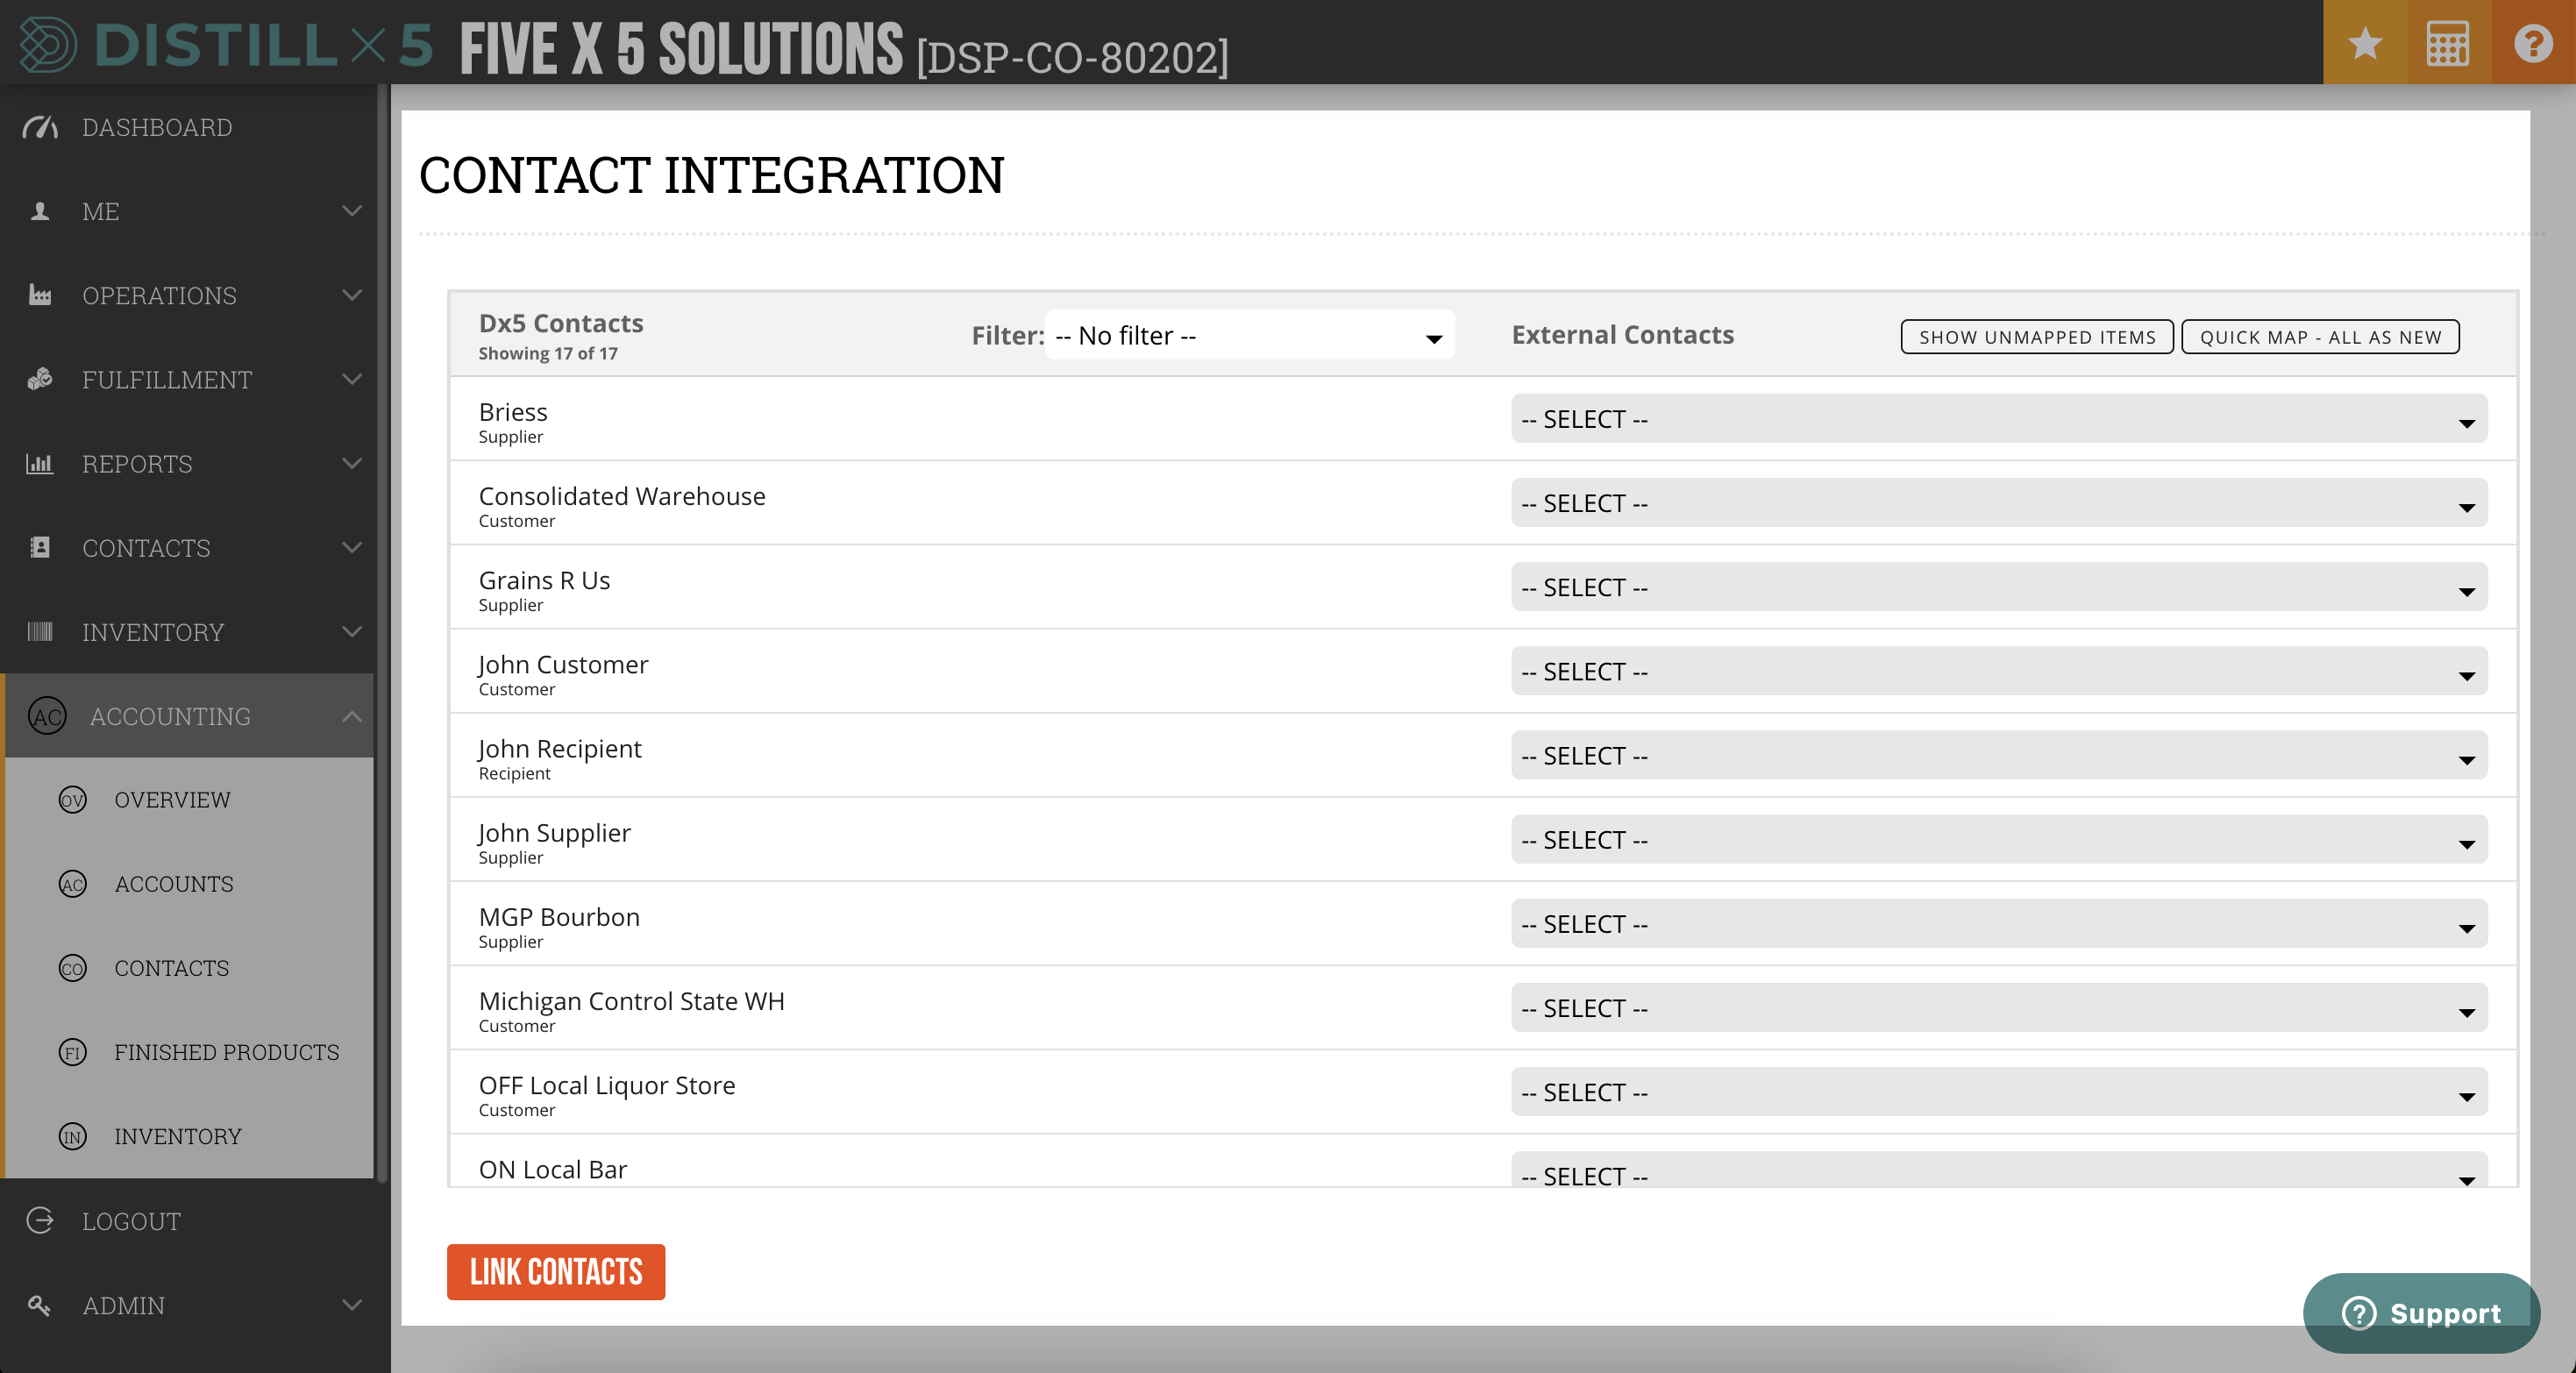Screen dimensions: 2576x1373
Task: Open the Support chat button
Action: pyautogui.click(x=2421, y=1313)
